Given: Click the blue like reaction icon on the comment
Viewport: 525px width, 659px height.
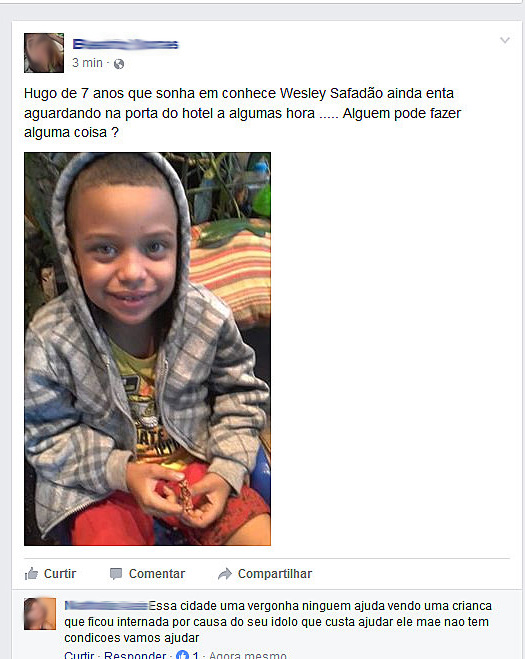Looking at the screenshot, I should click(x=182, y=655).
